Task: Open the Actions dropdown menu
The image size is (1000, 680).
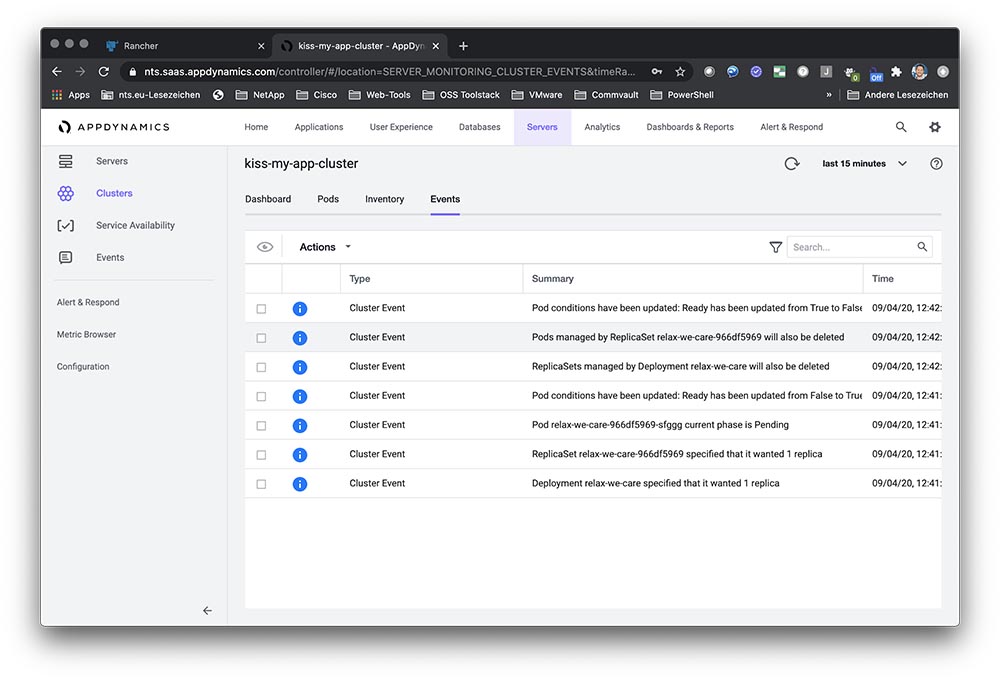Action: (325, 247)
